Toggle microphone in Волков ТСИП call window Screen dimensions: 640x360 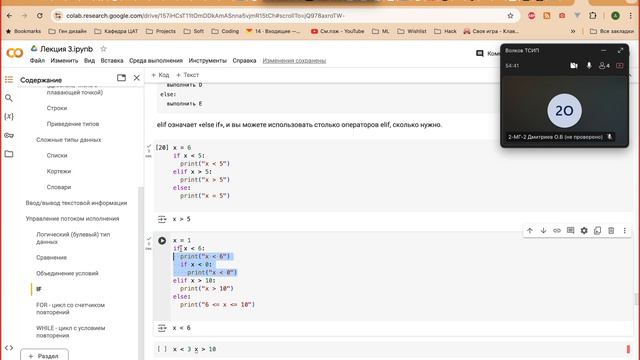coord(589,65)
